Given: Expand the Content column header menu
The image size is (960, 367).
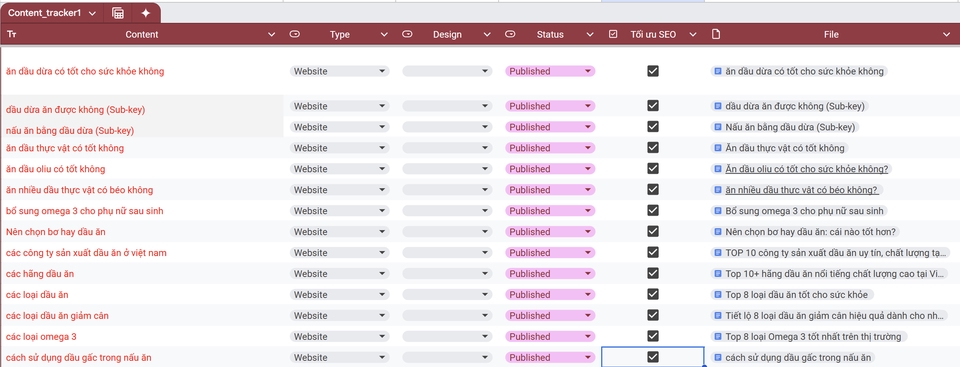Looking at the screenshot, I should coord(272,35).
